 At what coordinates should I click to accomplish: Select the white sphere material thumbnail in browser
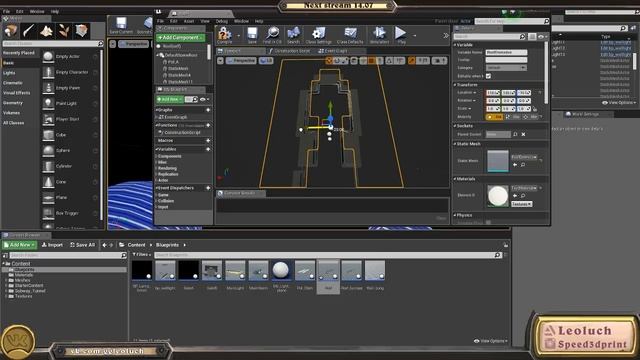point(281,271)
